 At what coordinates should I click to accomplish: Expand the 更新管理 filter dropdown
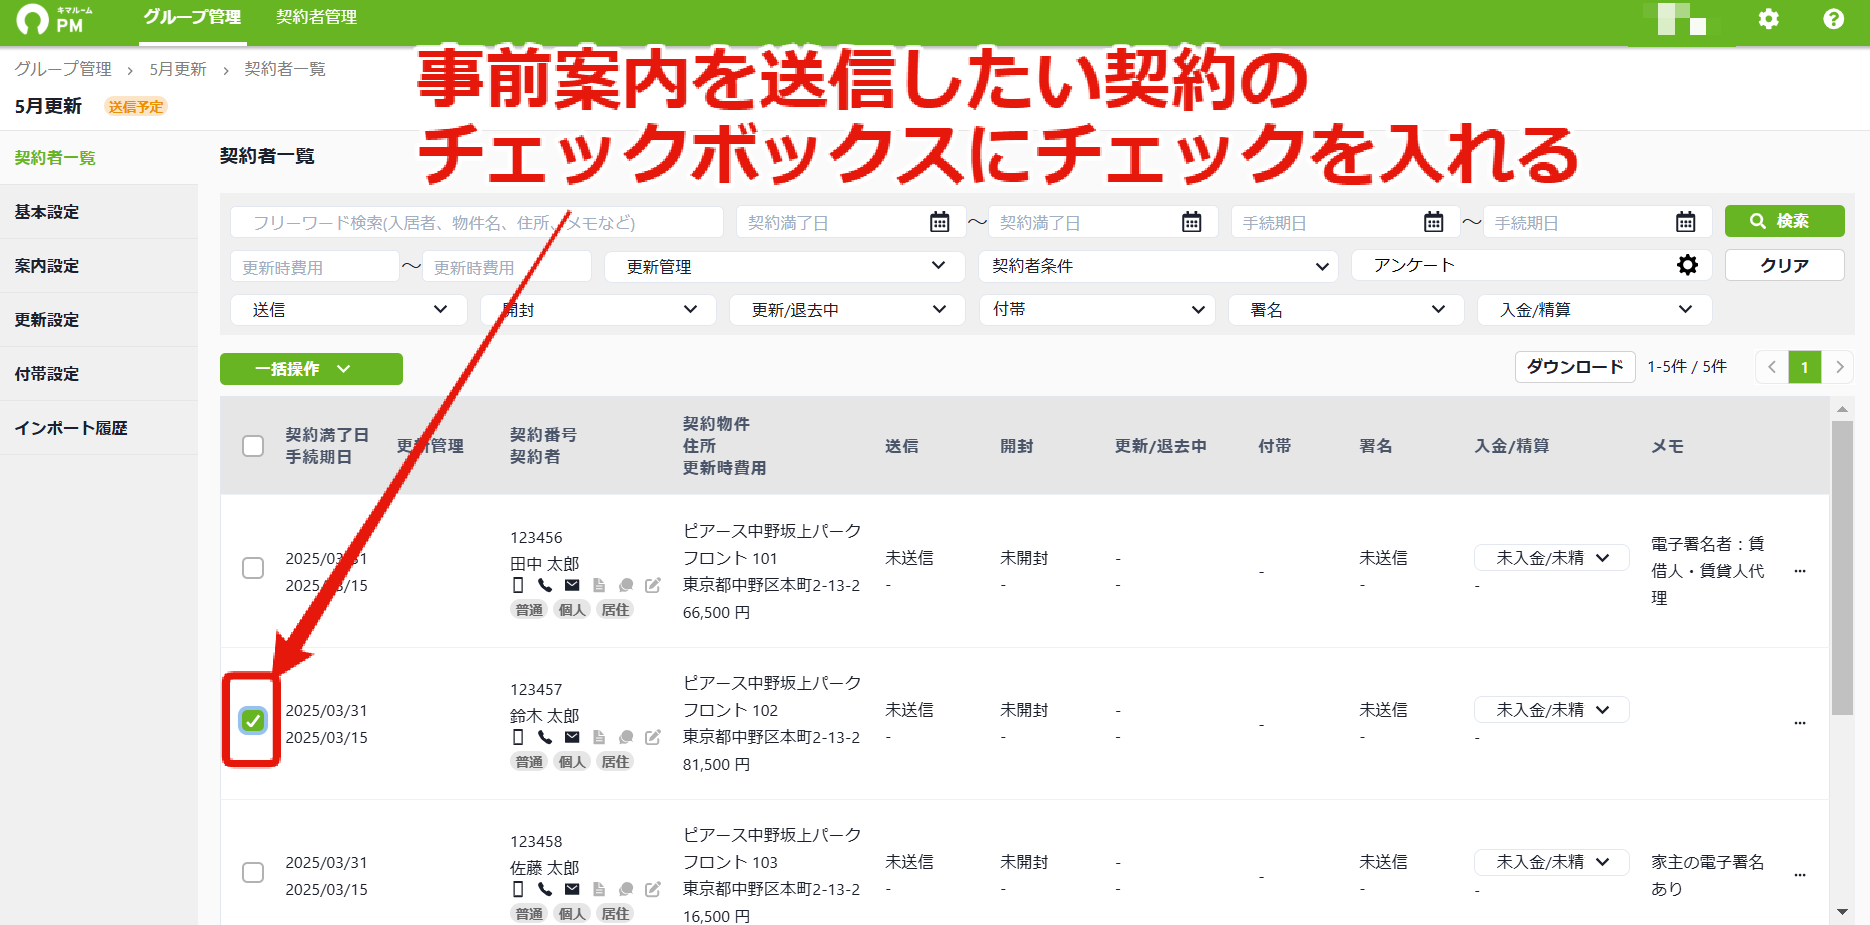click(x=784, y=266)
